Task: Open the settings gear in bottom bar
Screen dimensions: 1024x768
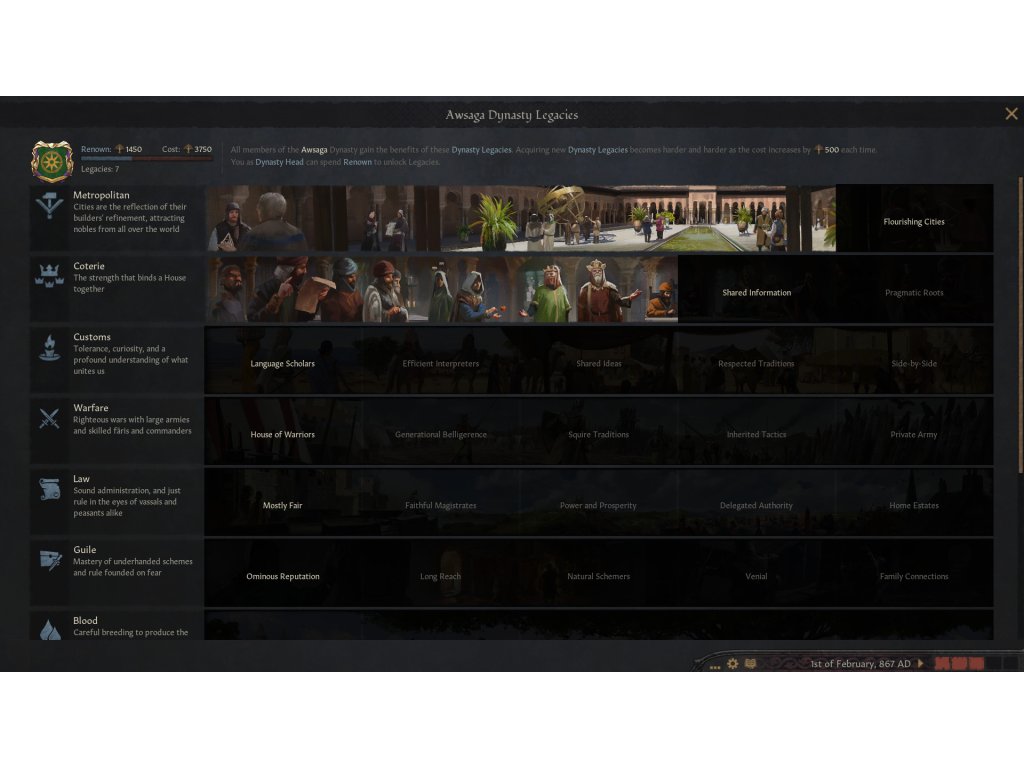Action: click(733, 664)
